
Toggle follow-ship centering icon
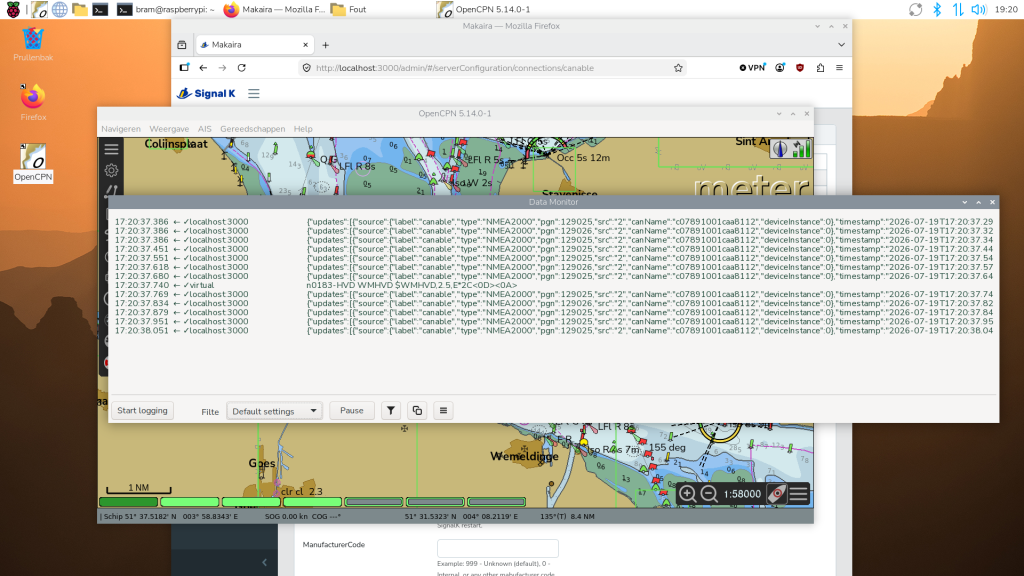[776, 494]
